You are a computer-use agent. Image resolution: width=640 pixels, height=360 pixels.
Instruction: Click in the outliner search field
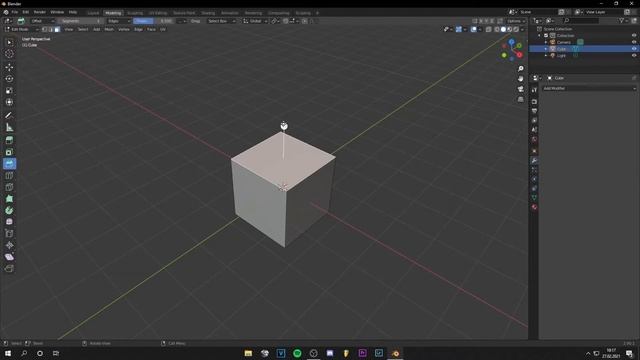pyautogui.click(x=581, y=20)
